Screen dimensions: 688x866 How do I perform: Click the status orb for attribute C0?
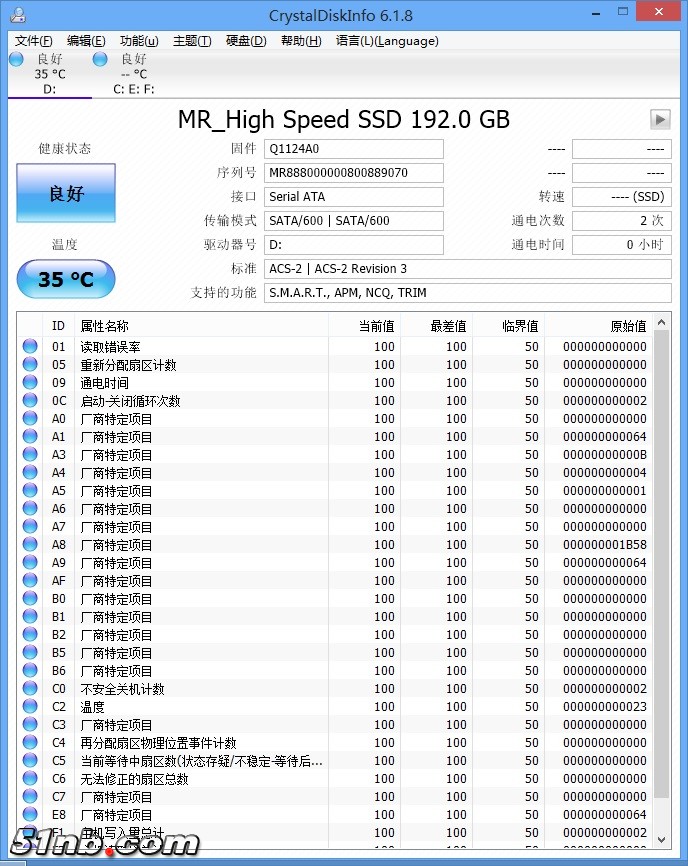30,689
